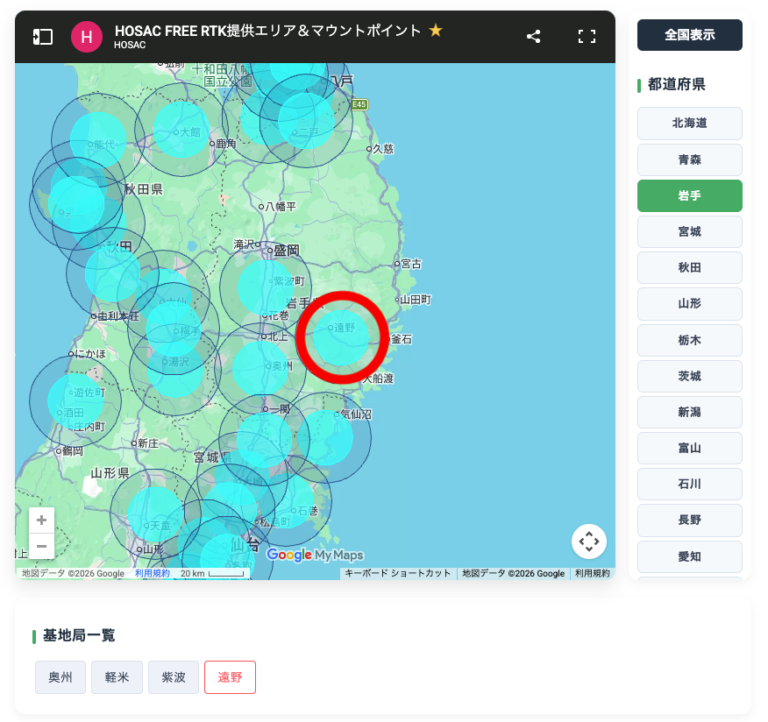This screenshot has height=722, width=768.
Task: Select 北海道 prefecture
Action: pyautogui.click(x=690, y=123)
